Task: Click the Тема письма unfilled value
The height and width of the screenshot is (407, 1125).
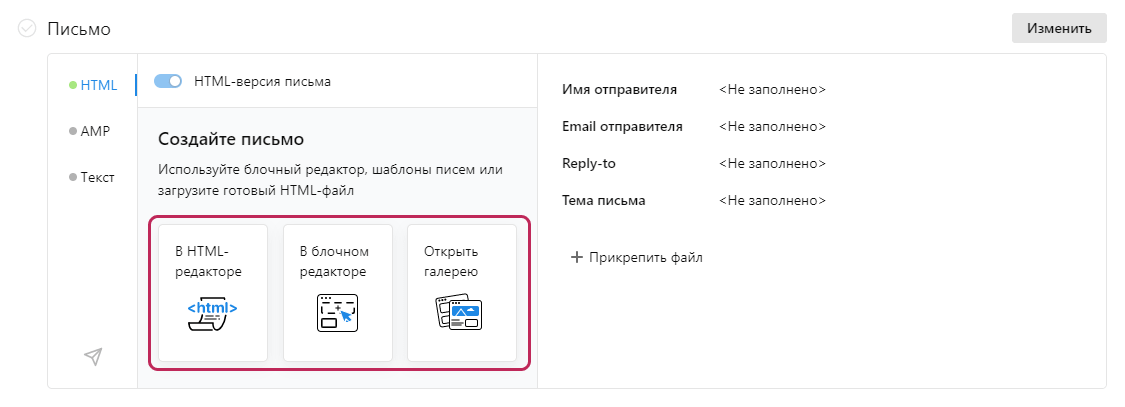Action: click(x=772, y=200)
